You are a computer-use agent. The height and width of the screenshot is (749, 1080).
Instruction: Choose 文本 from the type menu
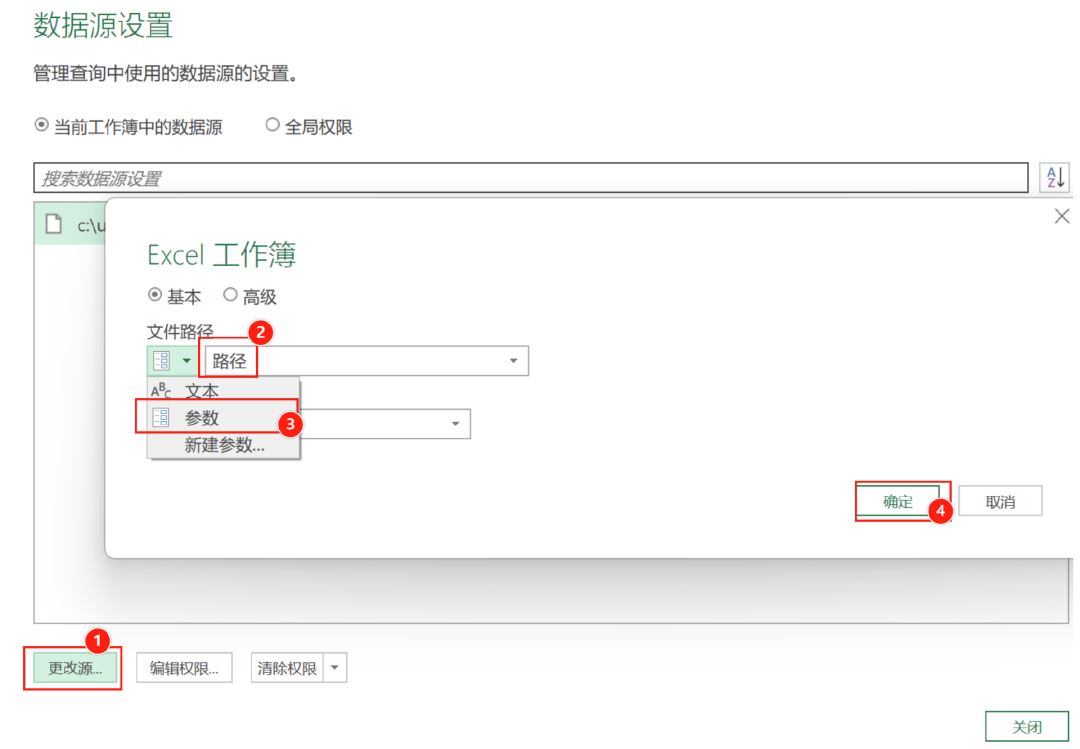(x=201, y=392)
